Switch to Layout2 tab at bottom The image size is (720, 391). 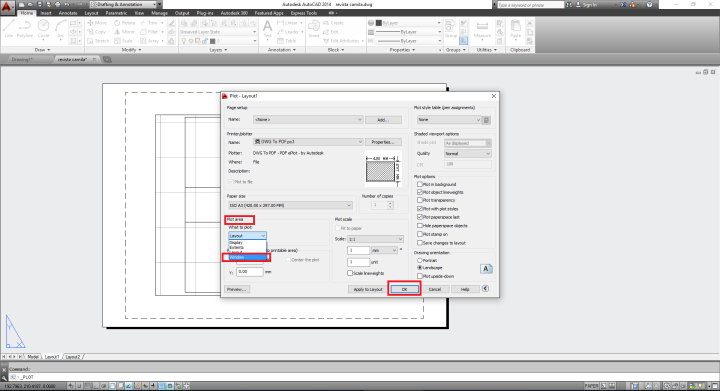[x=73, y=357]
